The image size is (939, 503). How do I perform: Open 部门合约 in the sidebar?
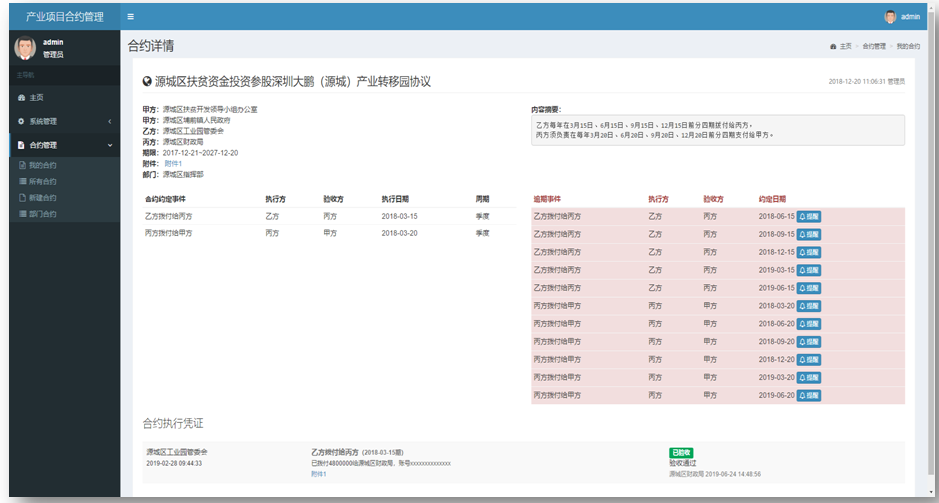(x=41, y=213)
